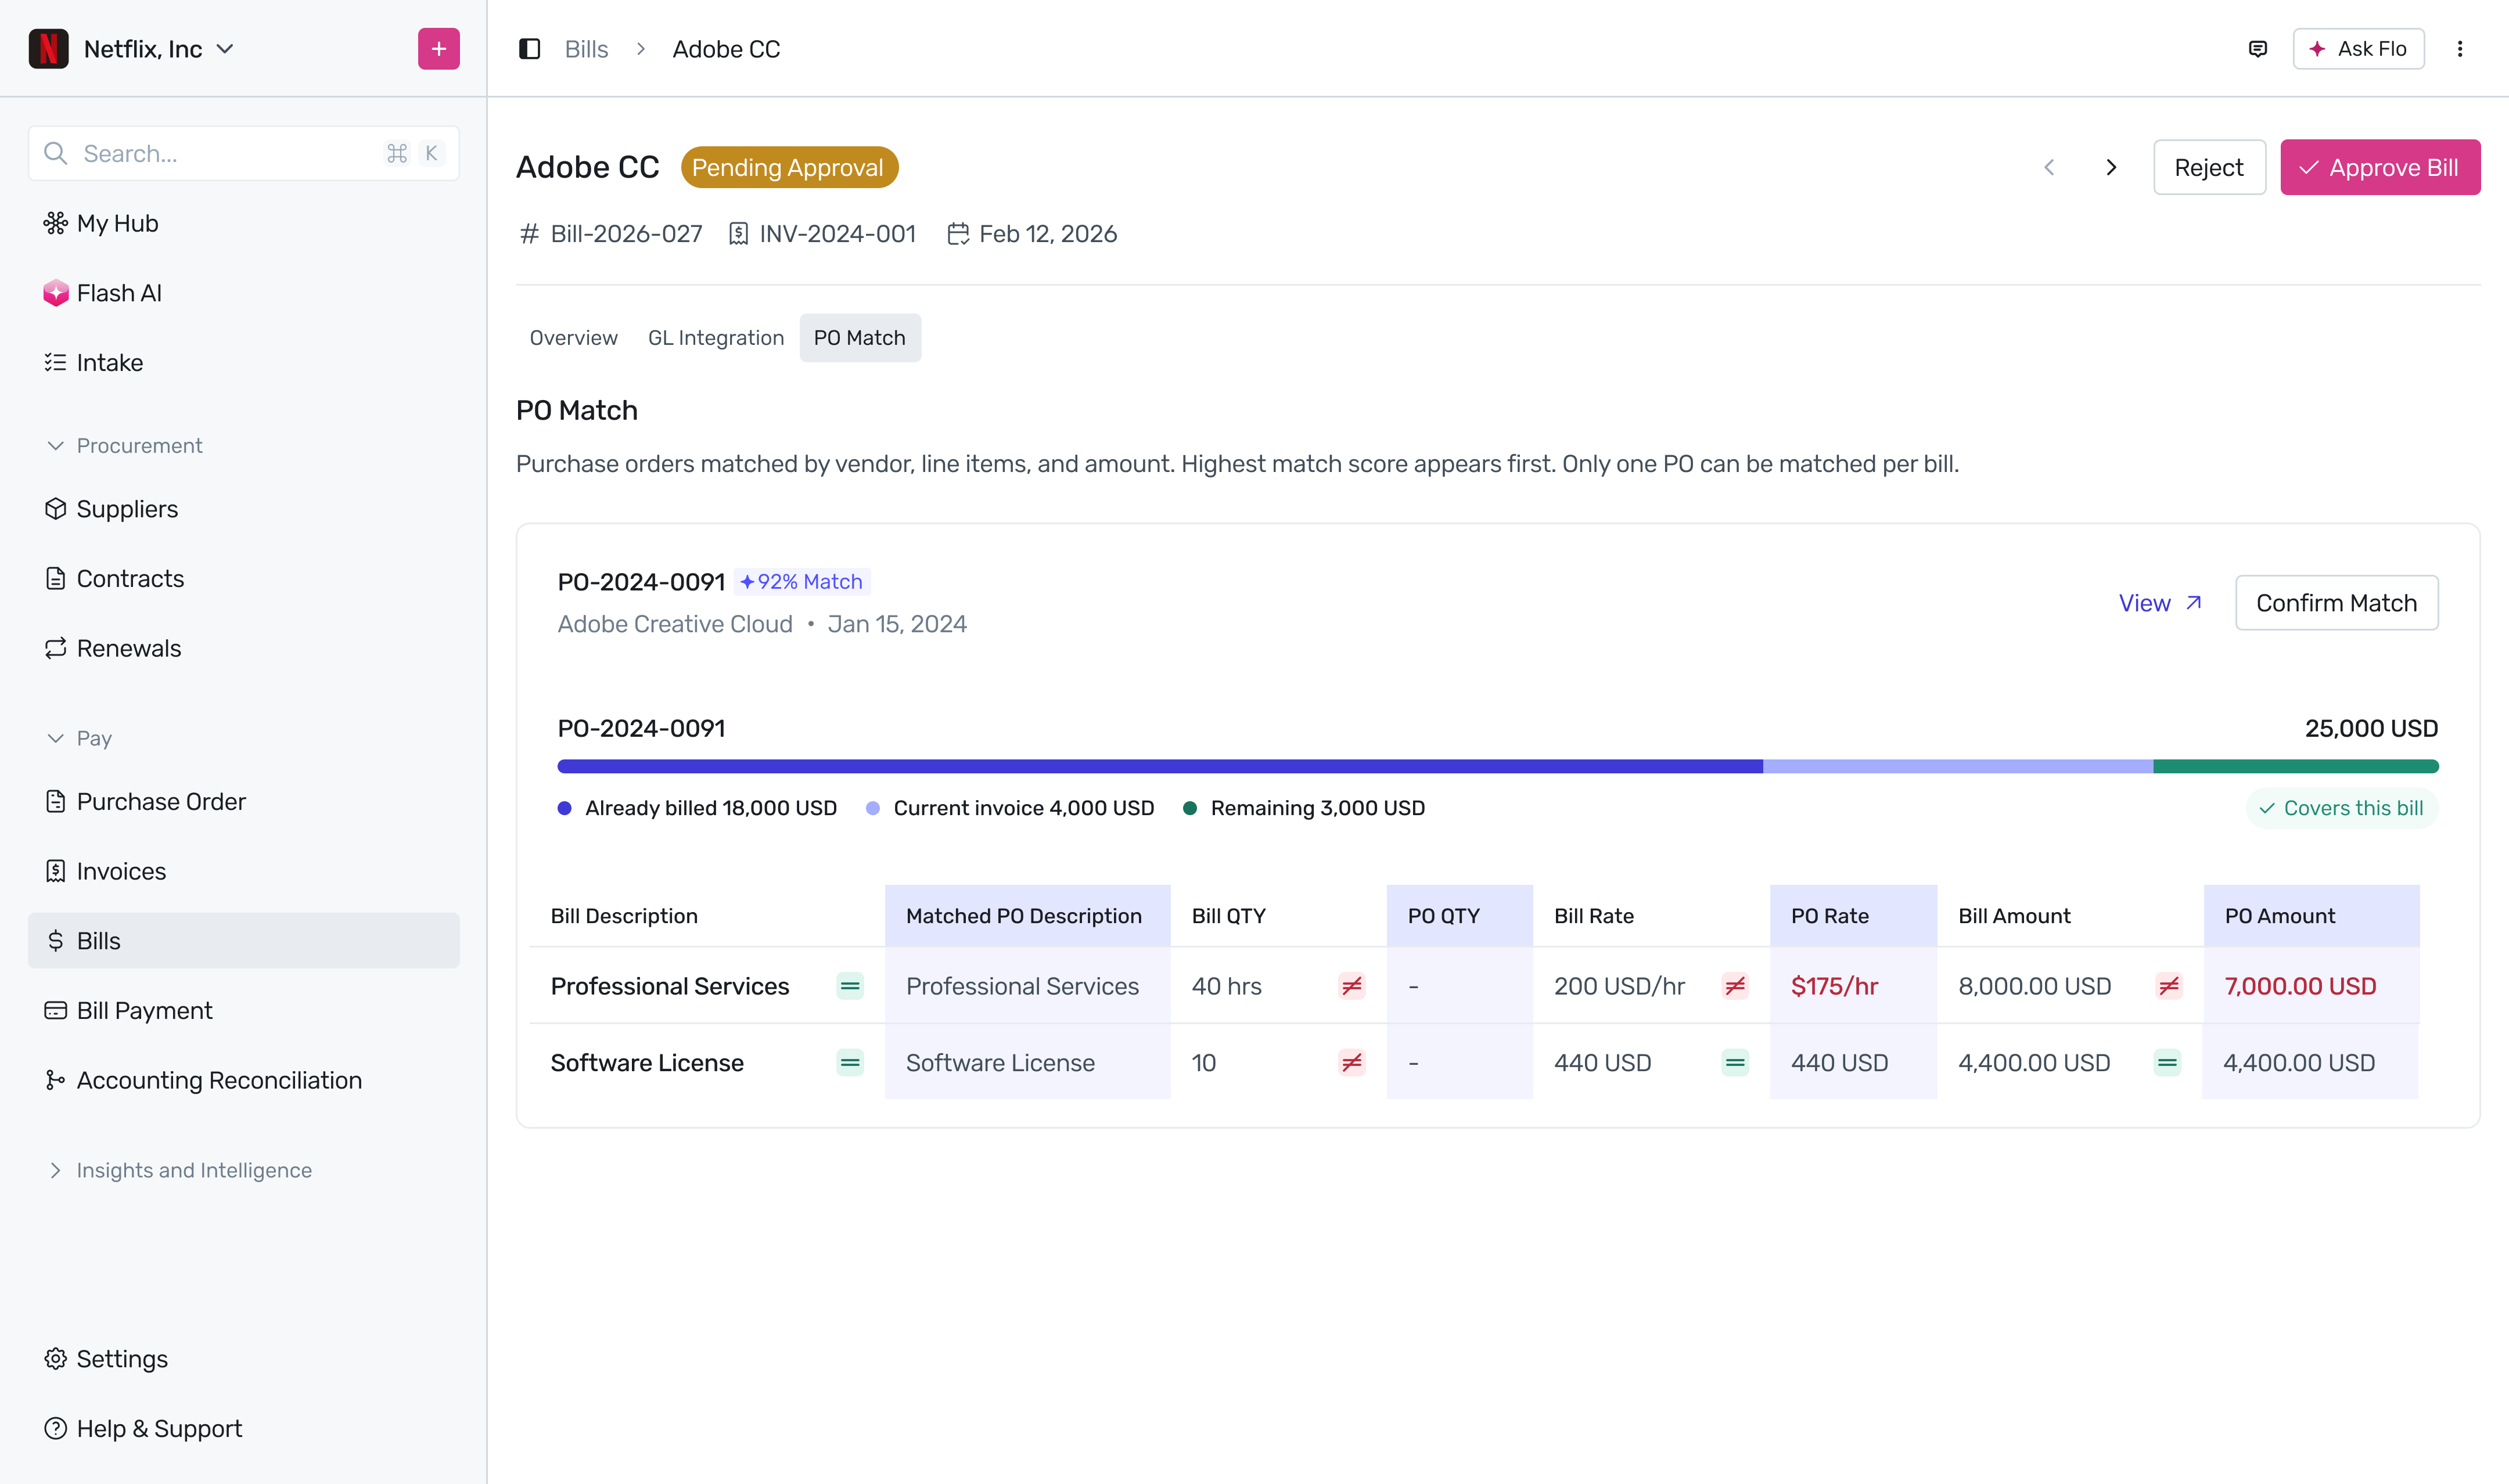Screen dimensions: 2509x1484
Task: Open My Hub in the sidebar
Action: (x=244, y=223)
